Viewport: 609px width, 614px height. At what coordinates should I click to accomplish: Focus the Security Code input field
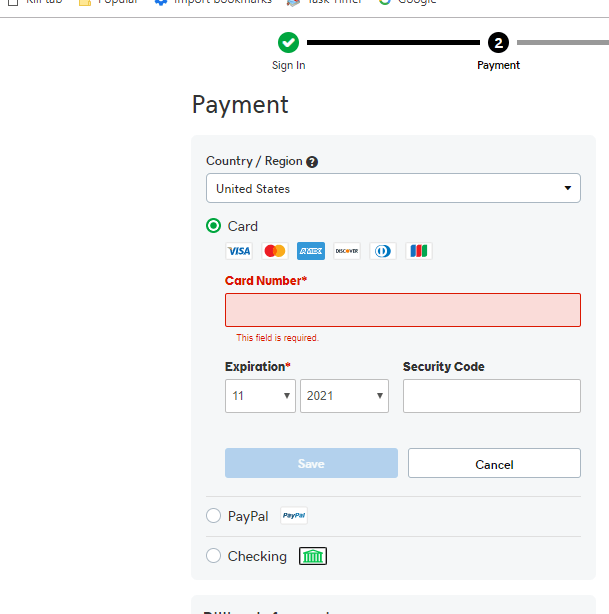[x=492, y=396]
